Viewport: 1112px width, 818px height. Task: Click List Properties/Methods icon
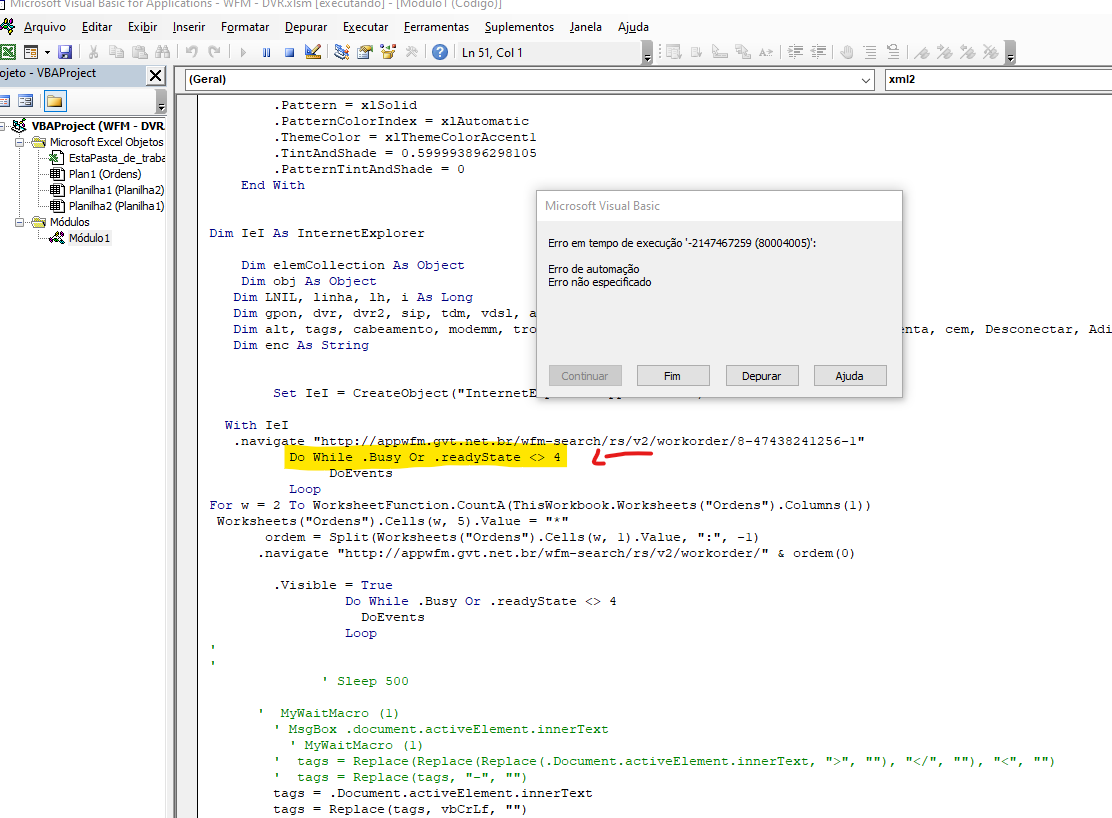click(674, 52)
